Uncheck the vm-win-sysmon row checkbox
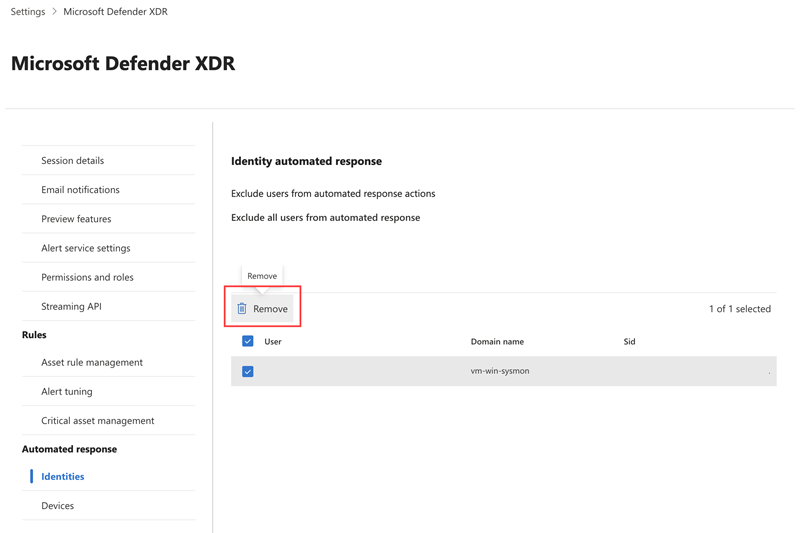Image resolution: width=800 pixels, height=533 pixels. (x=247, y=371)
